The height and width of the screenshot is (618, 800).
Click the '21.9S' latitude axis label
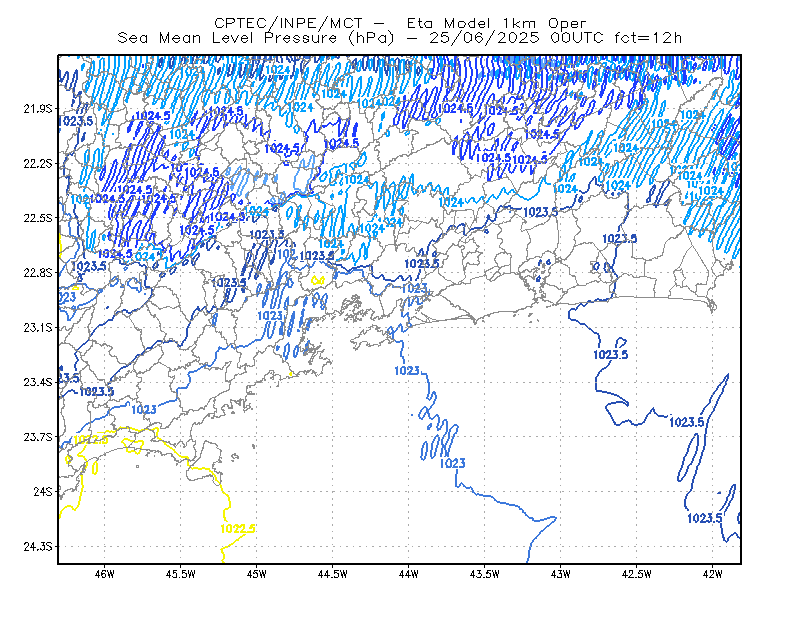[38, 109]
